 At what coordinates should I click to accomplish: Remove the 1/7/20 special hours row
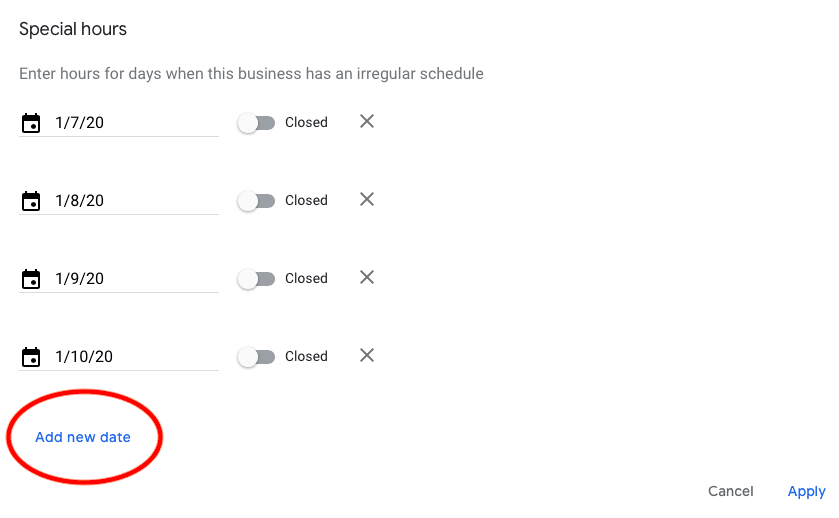(x=367, y=122)
